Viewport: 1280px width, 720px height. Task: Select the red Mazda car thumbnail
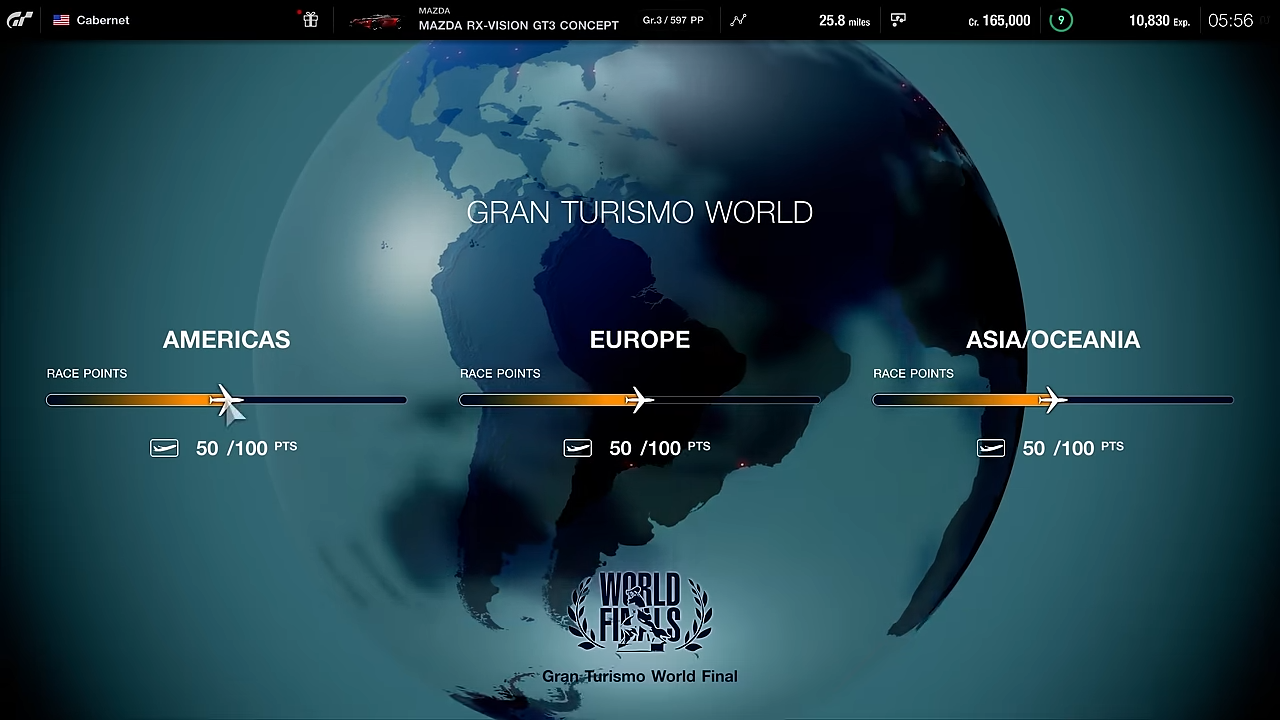(375, 21)
